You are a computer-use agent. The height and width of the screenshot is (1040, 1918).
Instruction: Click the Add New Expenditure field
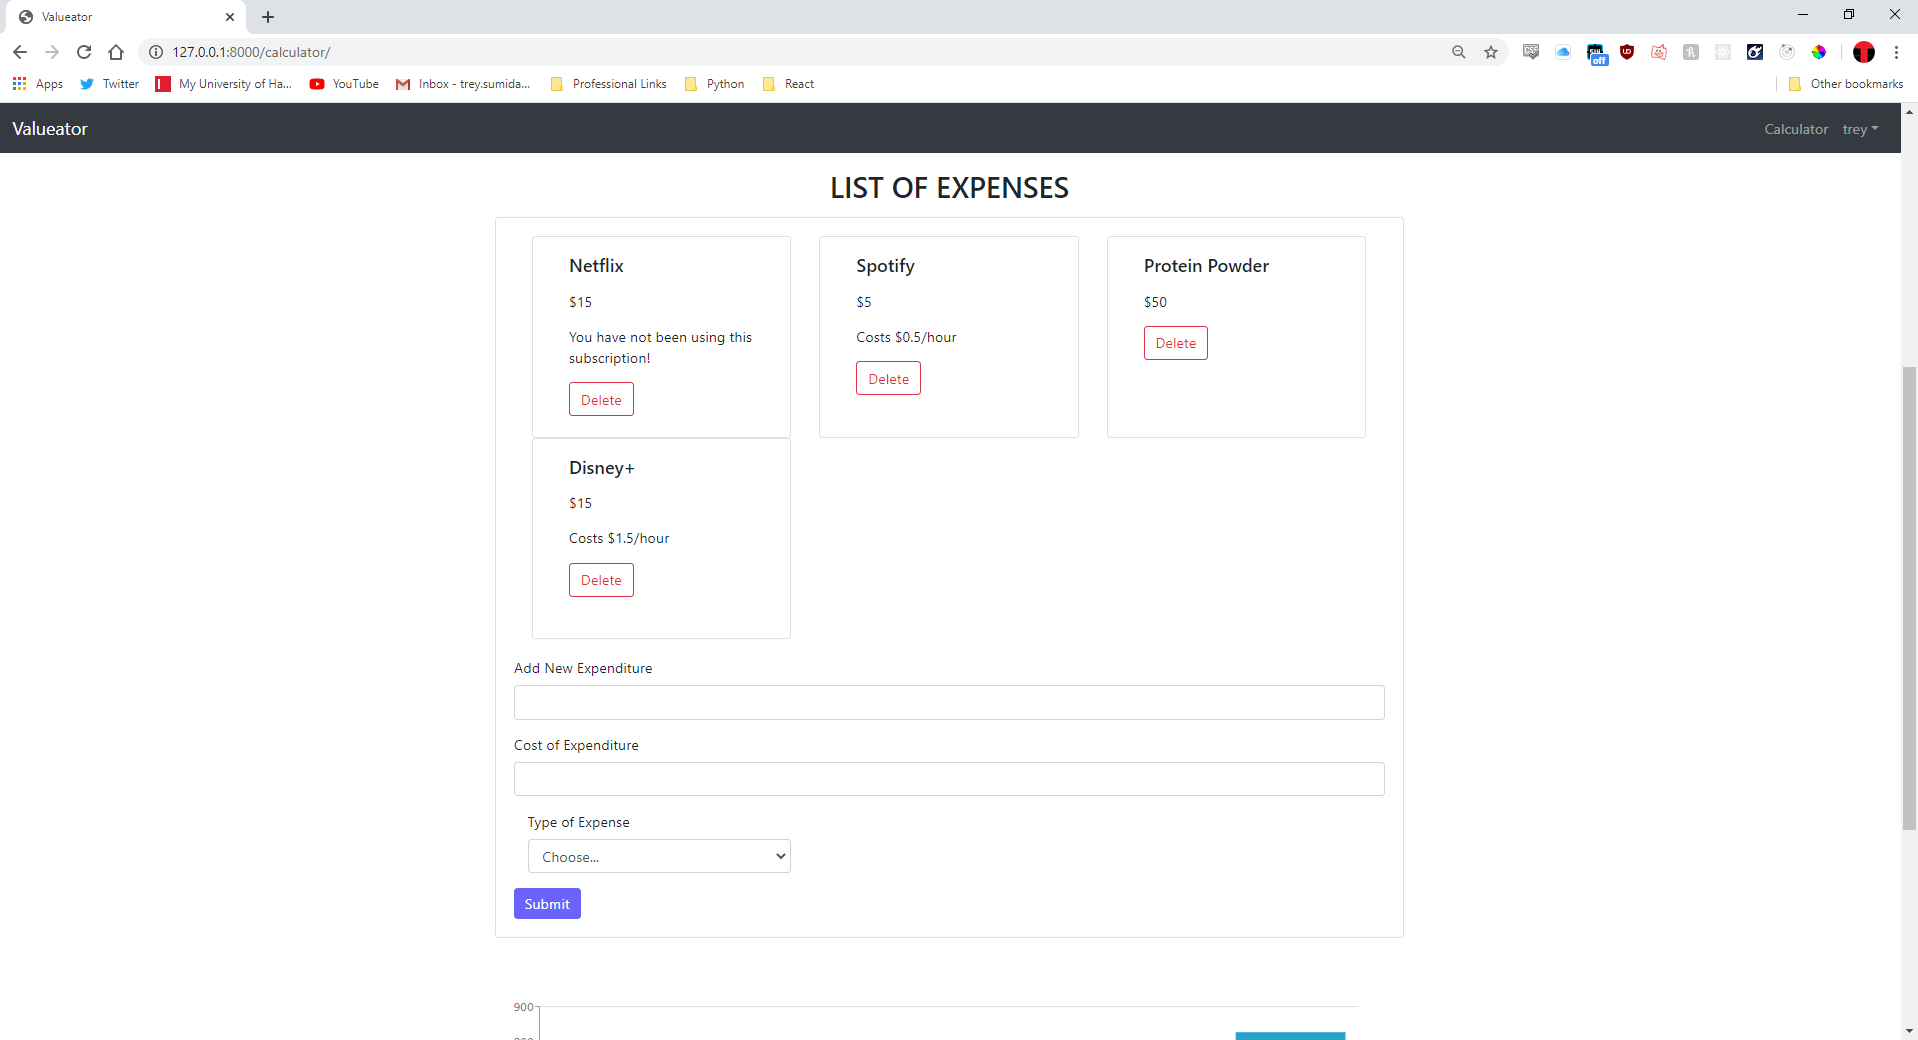949,702
